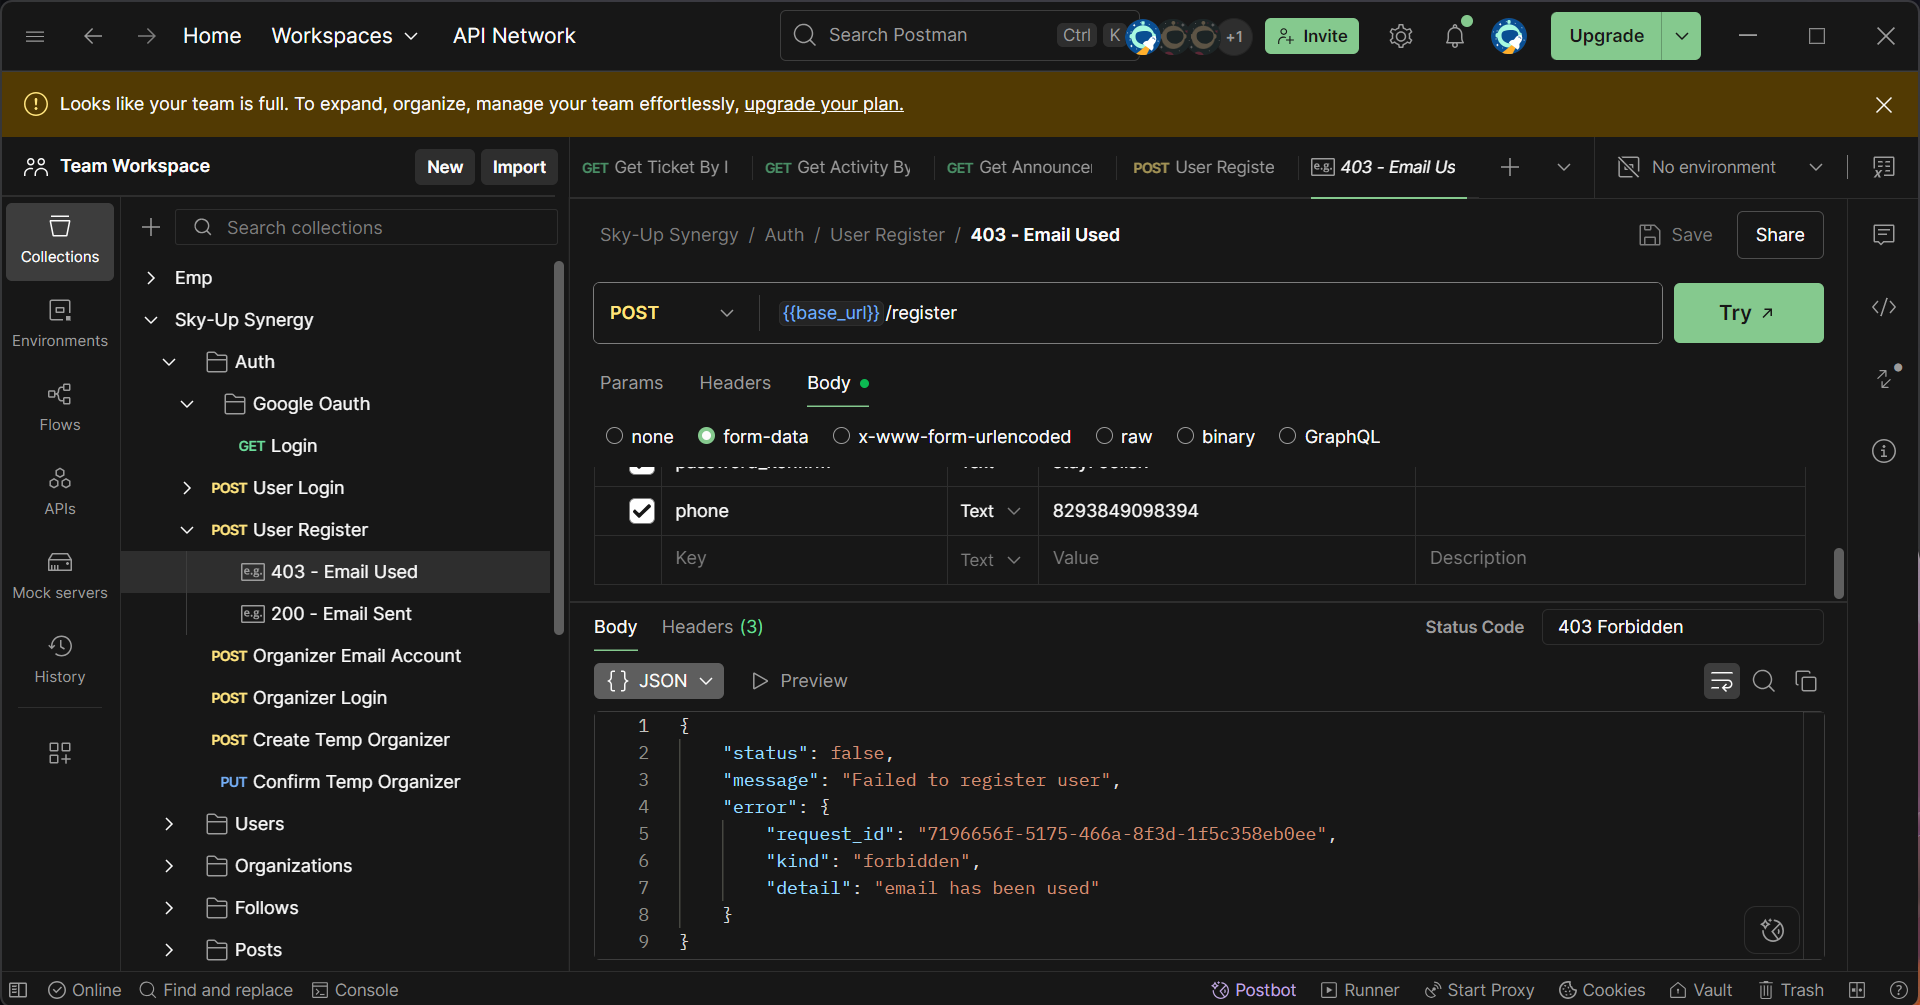Open the Environments sidebar panel
This screenshot has width=1920, height=1005.
(60, 324)
